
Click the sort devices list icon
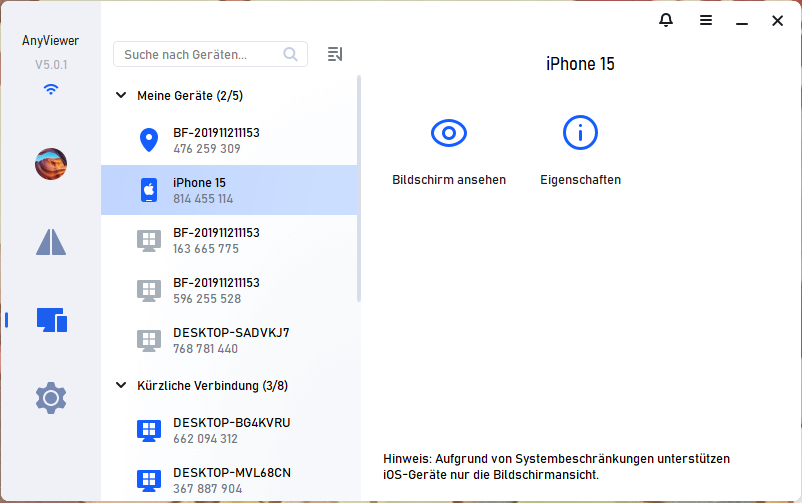pos(335,54)
